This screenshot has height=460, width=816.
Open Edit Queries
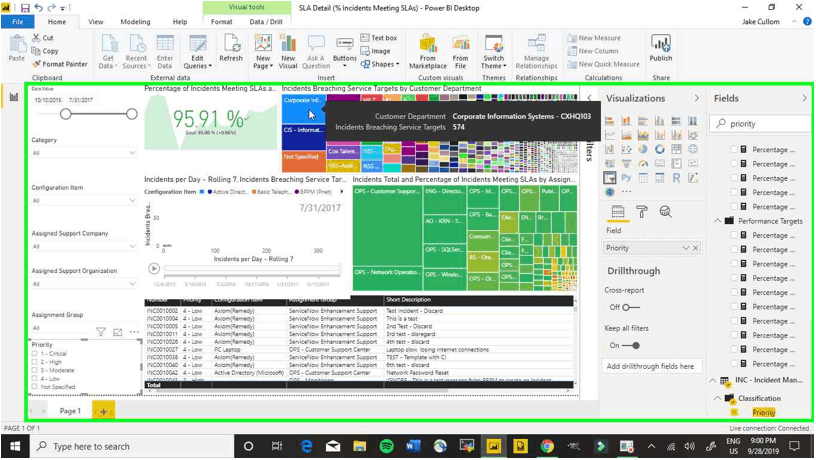coord(198,51)
